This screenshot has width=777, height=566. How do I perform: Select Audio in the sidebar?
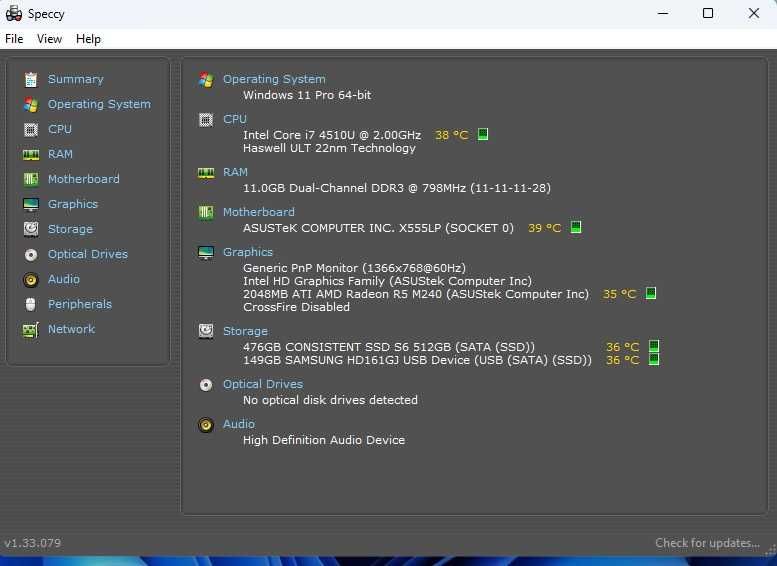(64, 280)
